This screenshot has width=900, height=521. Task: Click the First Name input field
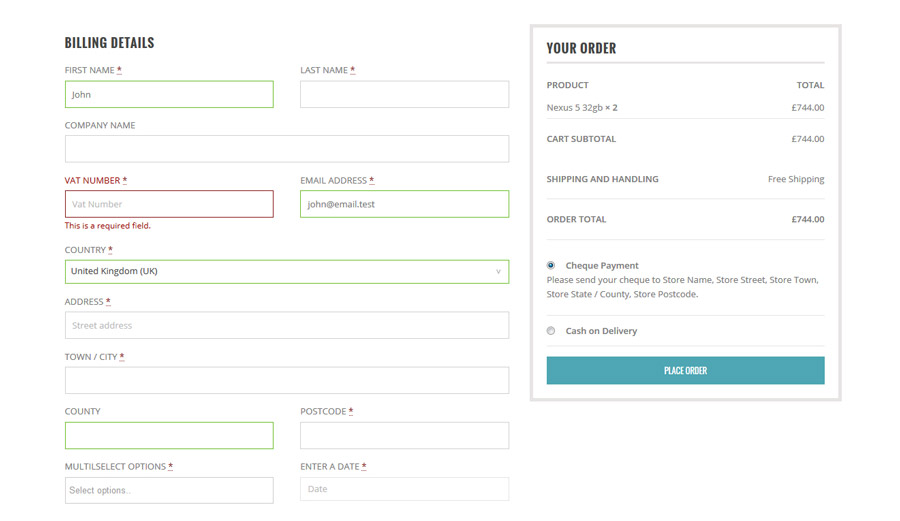(169, 95)
